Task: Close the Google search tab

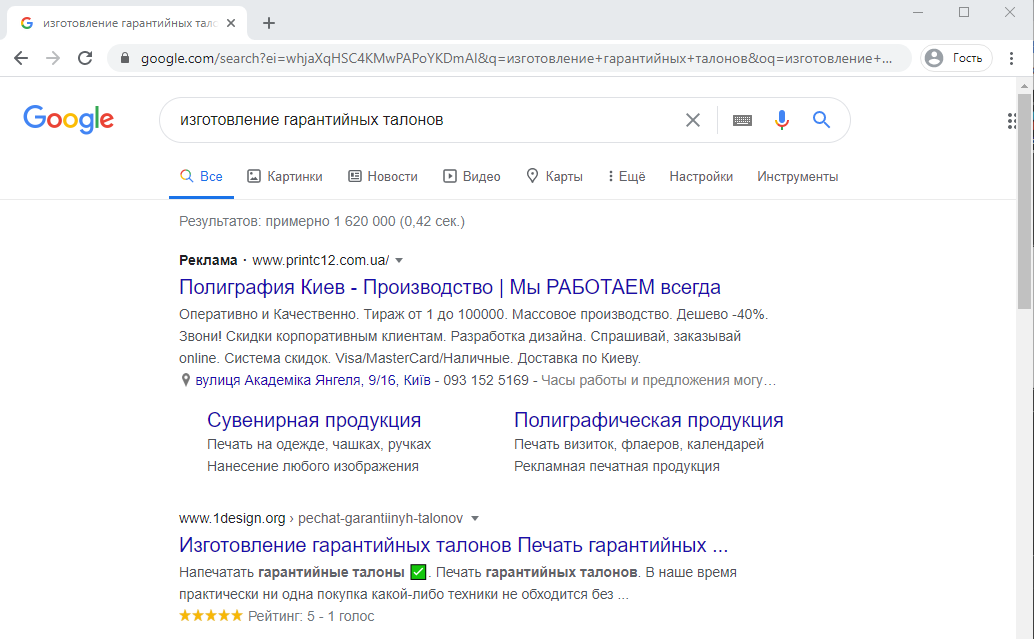Action: [231, 23]
